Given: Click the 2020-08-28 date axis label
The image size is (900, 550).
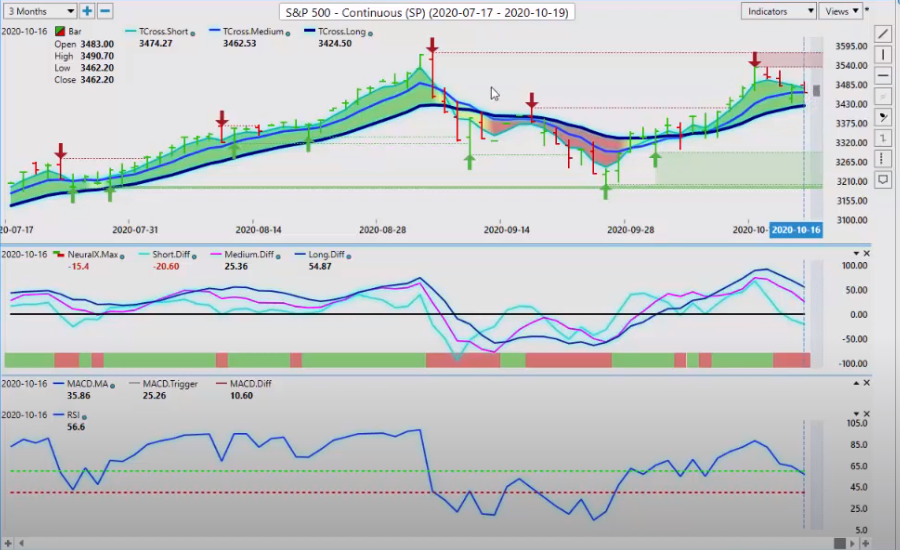Looking at the screenshot, I should [382, 230].
